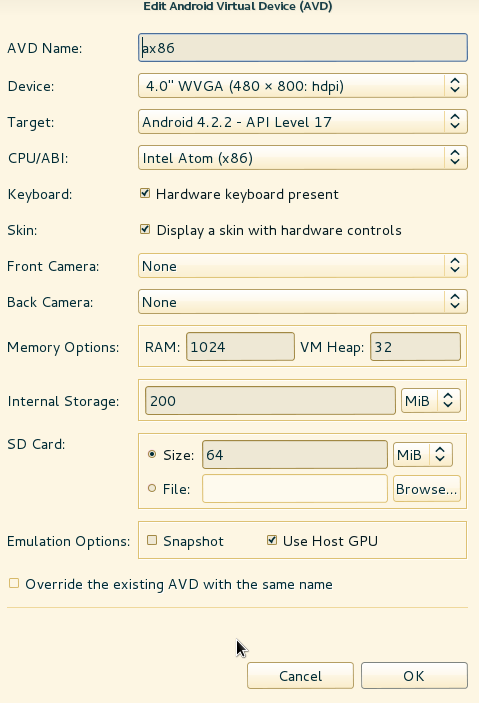Open the Back Camera dropdown
This screenshot has height=703, width=479.
click(x=303, y=301)
